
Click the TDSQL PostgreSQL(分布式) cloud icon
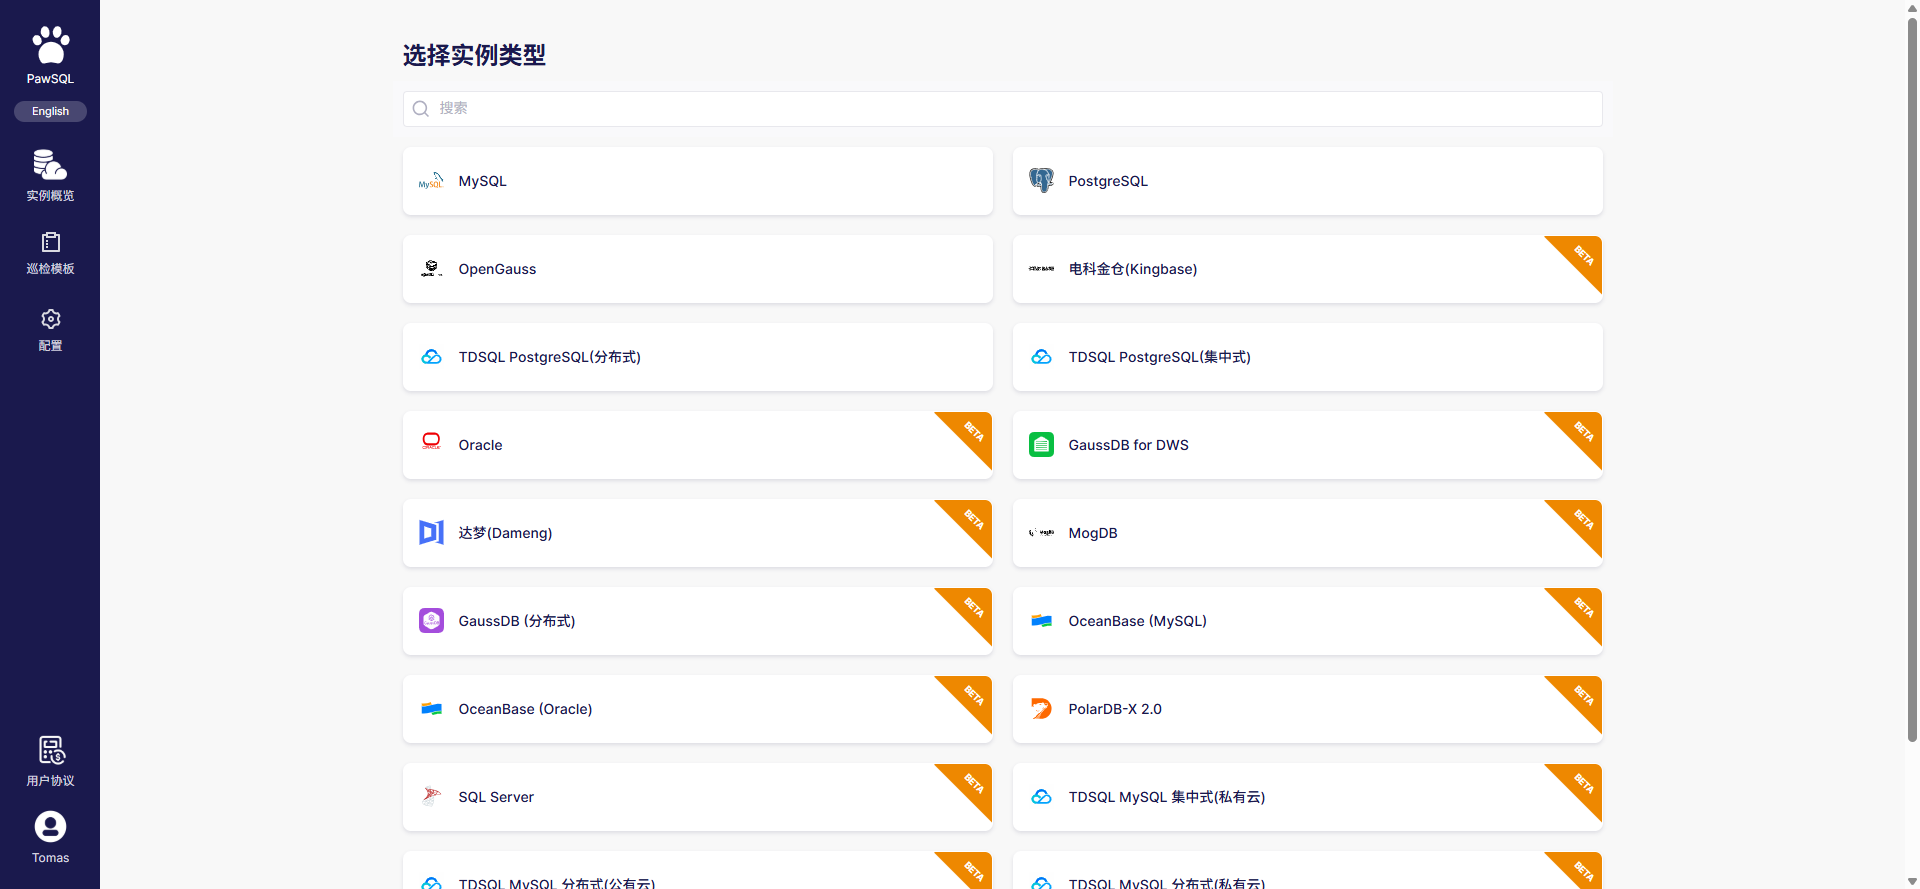tap(431, 357)
